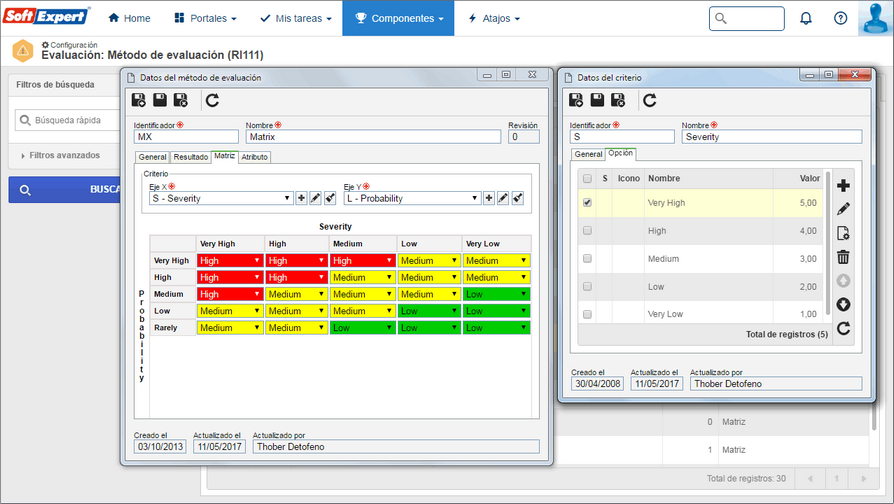This screenshot has height=504, width=894.
Task: Move selected option down
Action: pos(843,304)
